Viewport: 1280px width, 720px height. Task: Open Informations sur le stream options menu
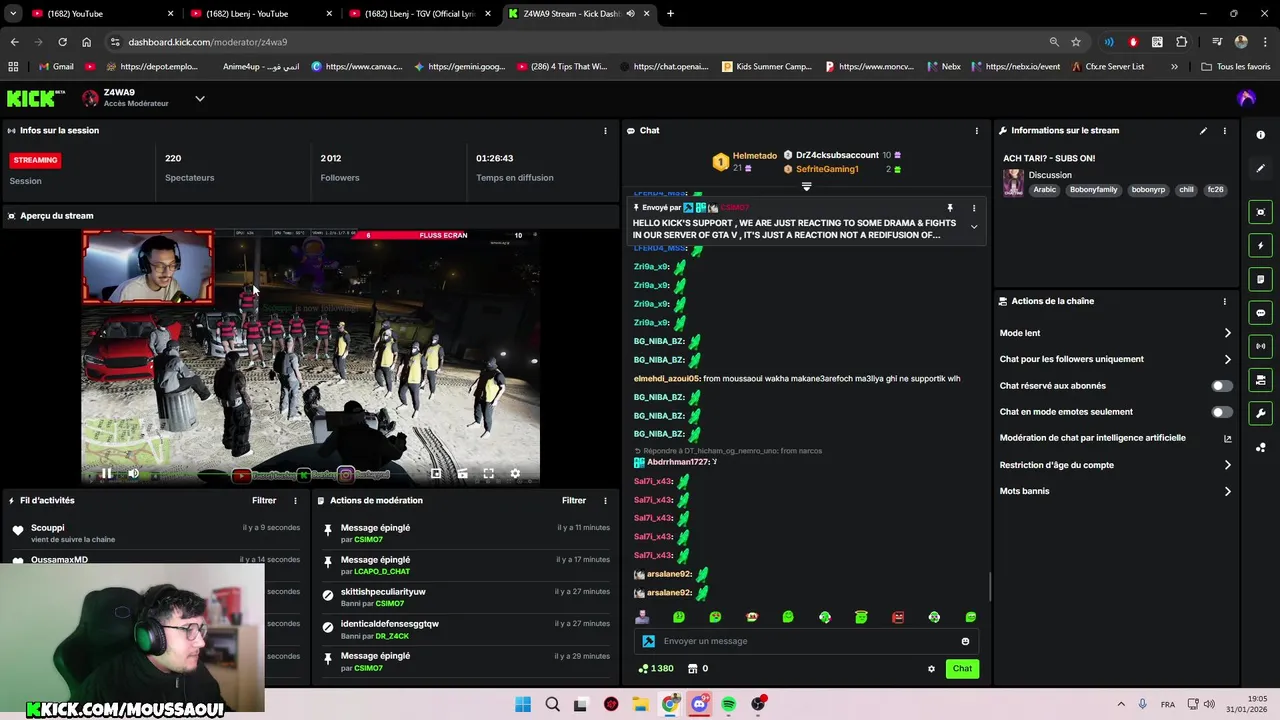(x=1224, y=131)
